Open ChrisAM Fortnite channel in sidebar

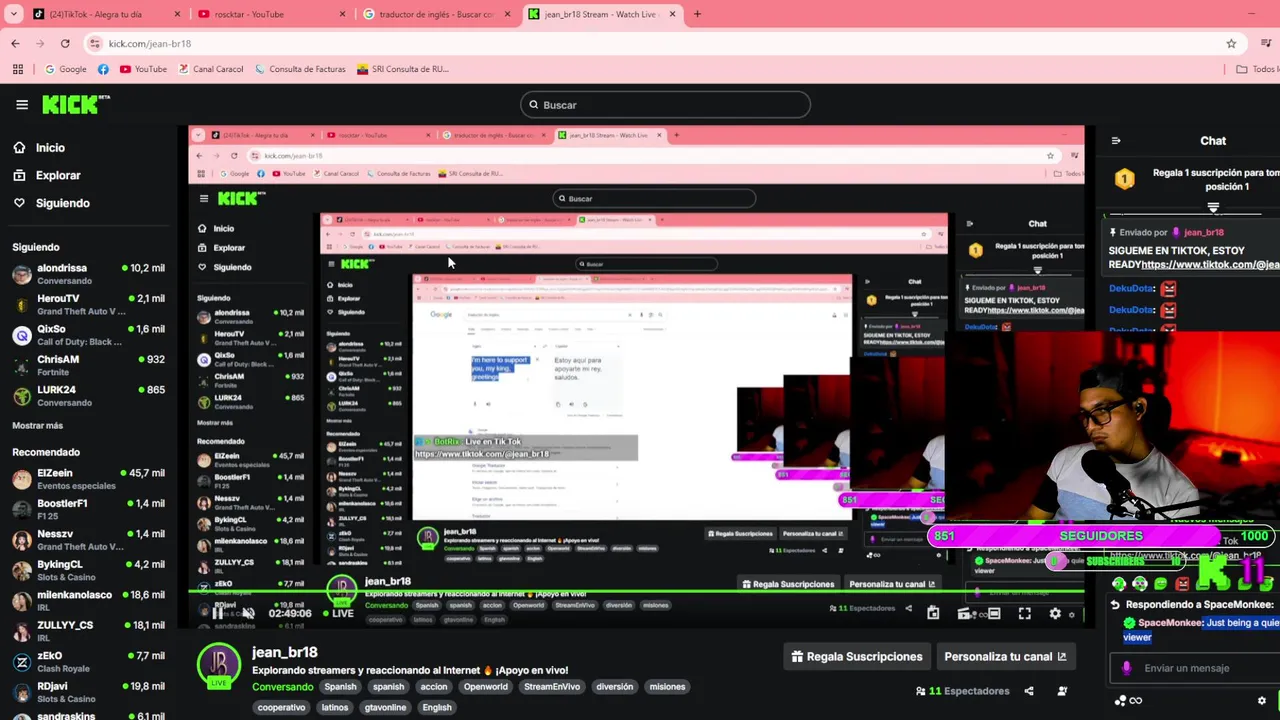tap(88, 365)
